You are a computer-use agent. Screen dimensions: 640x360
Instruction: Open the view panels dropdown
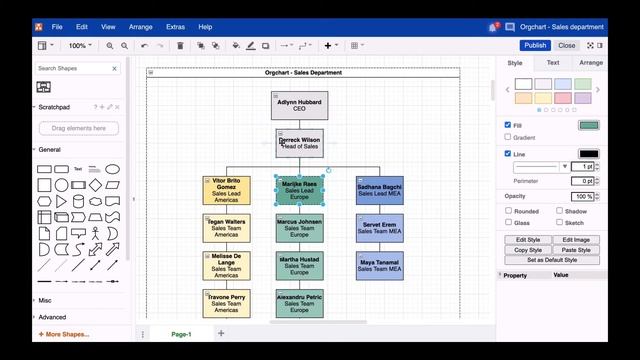(x=45, y=45)
